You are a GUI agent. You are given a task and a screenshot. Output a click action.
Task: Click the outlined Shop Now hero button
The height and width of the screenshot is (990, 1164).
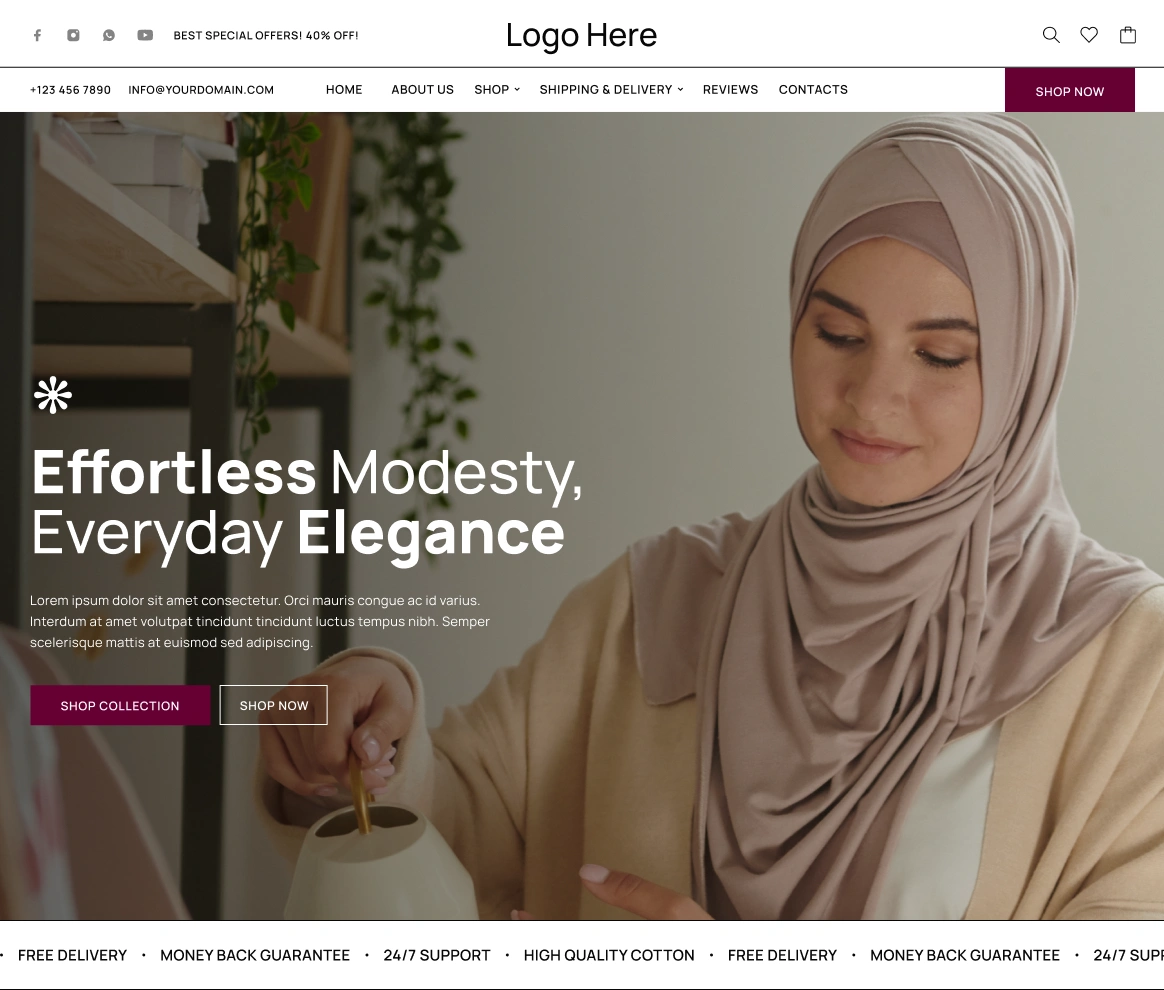tap(274, 705)
